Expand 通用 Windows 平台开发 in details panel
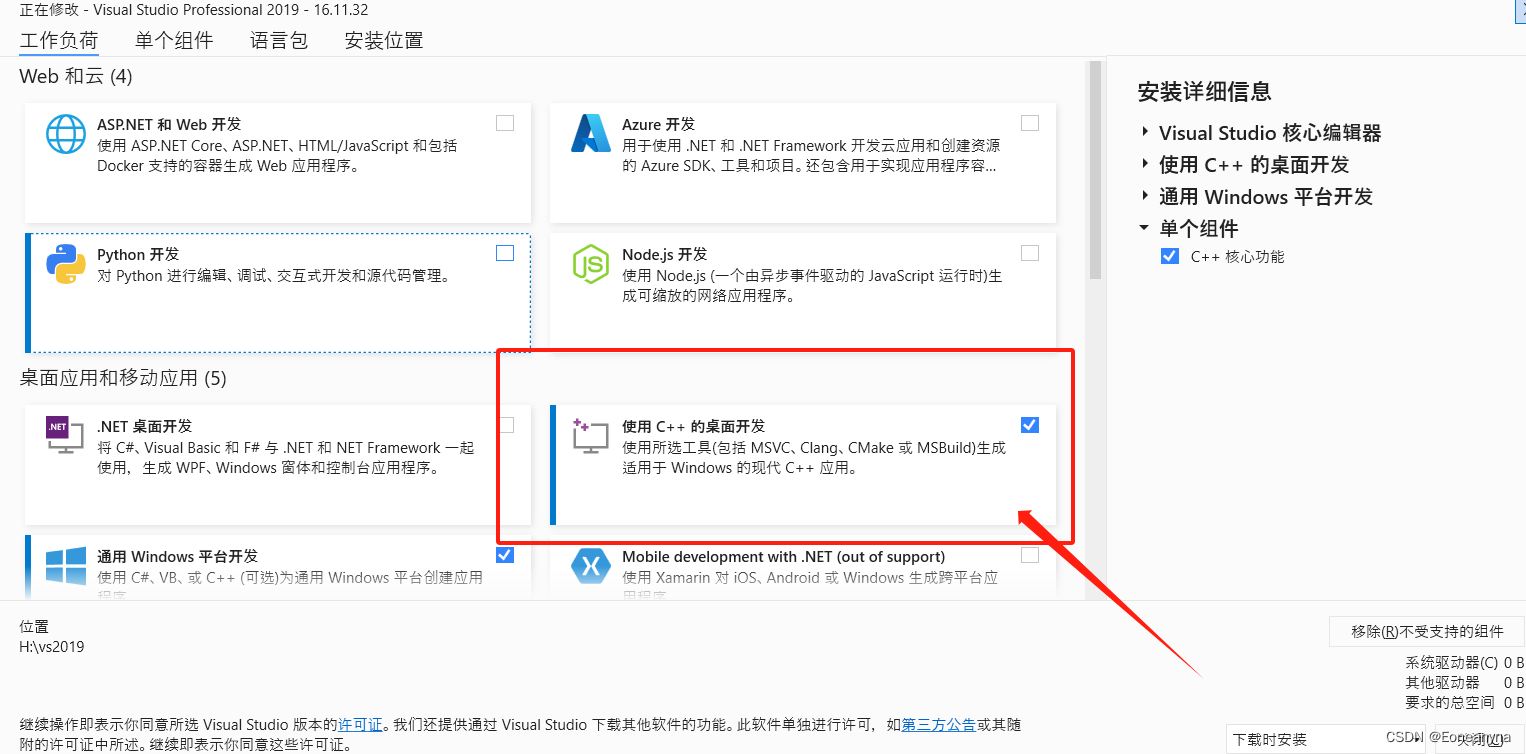This screenshot has width=1526, height=754. point(1145,196)
